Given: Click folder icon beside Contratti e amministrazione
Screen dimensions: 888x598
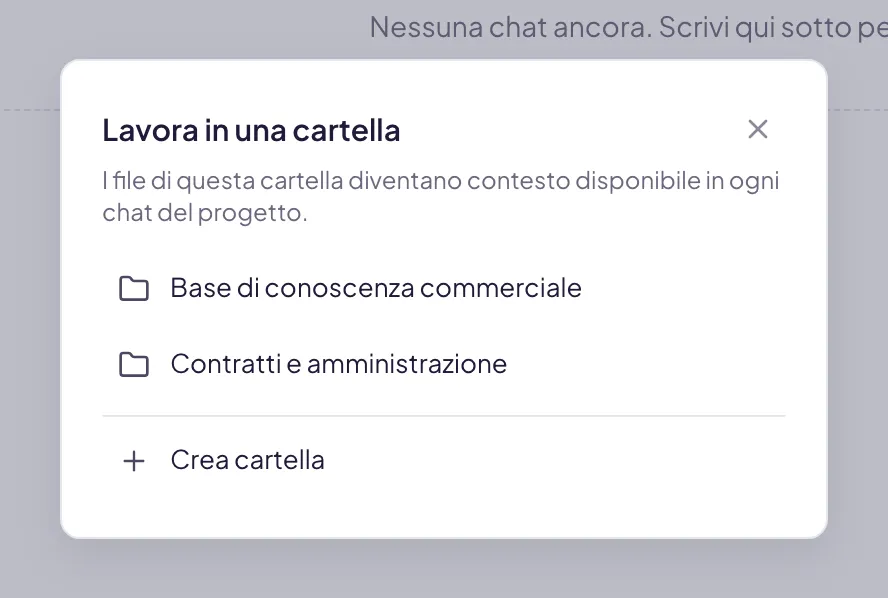Looking at the screenshot, I should point(134,364).
